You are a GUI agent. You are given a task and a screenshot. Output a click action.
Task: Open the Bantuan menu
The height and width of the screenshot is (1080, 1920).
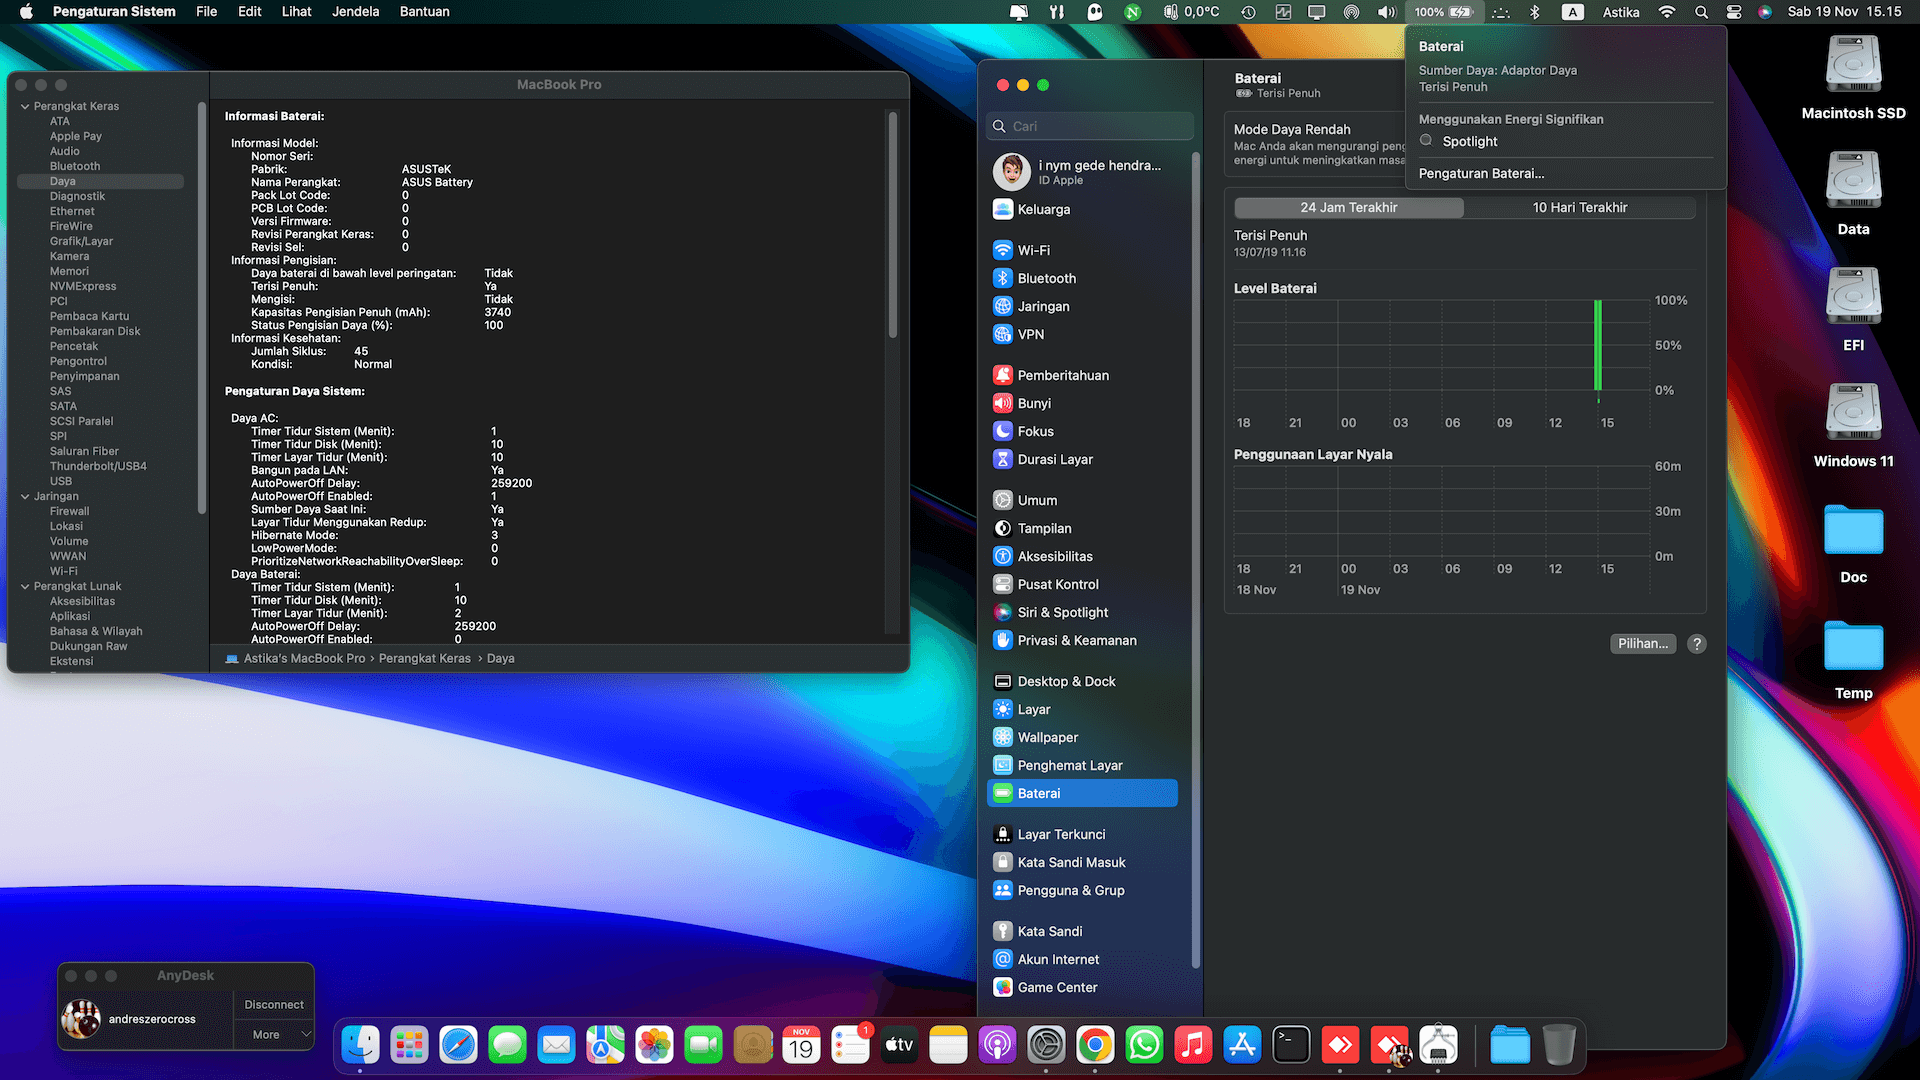pos(425,12)
